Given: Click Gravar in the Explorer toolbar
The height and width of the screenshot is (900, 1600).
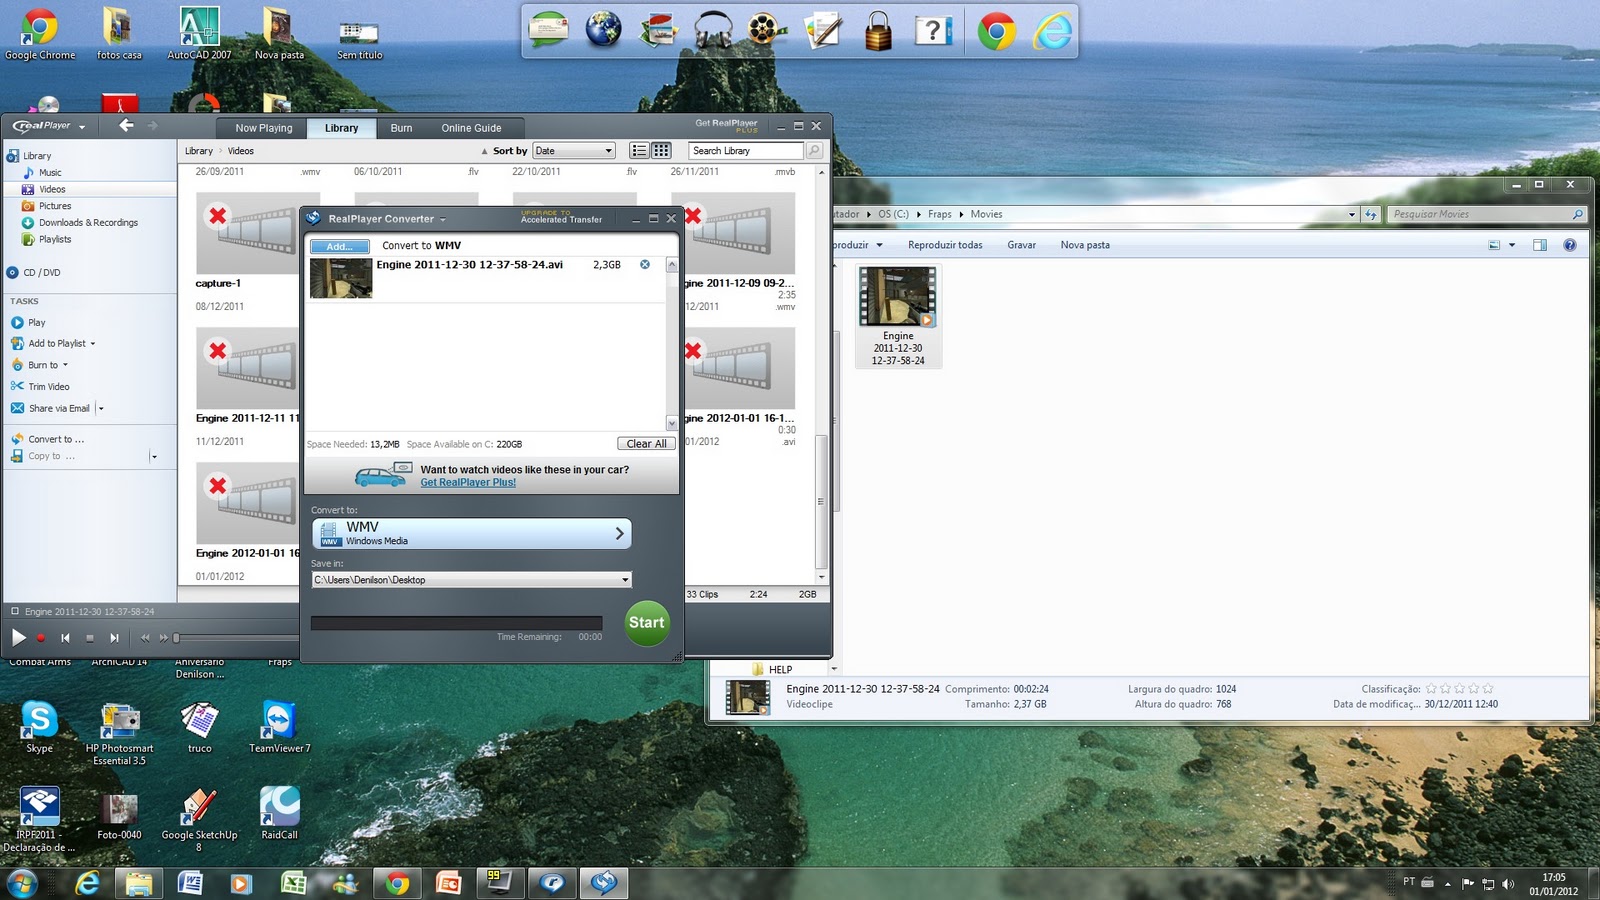Looking at the screenshot, I should (1021, 245).
